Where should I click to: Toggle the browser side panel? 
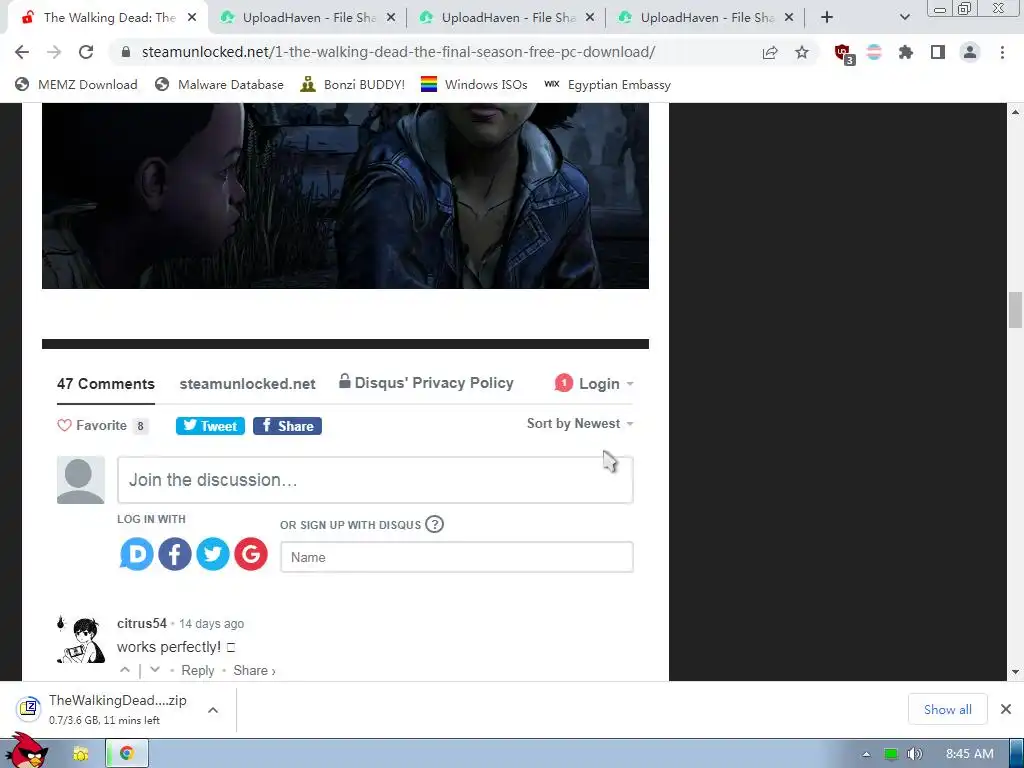(x=938, y=52)
